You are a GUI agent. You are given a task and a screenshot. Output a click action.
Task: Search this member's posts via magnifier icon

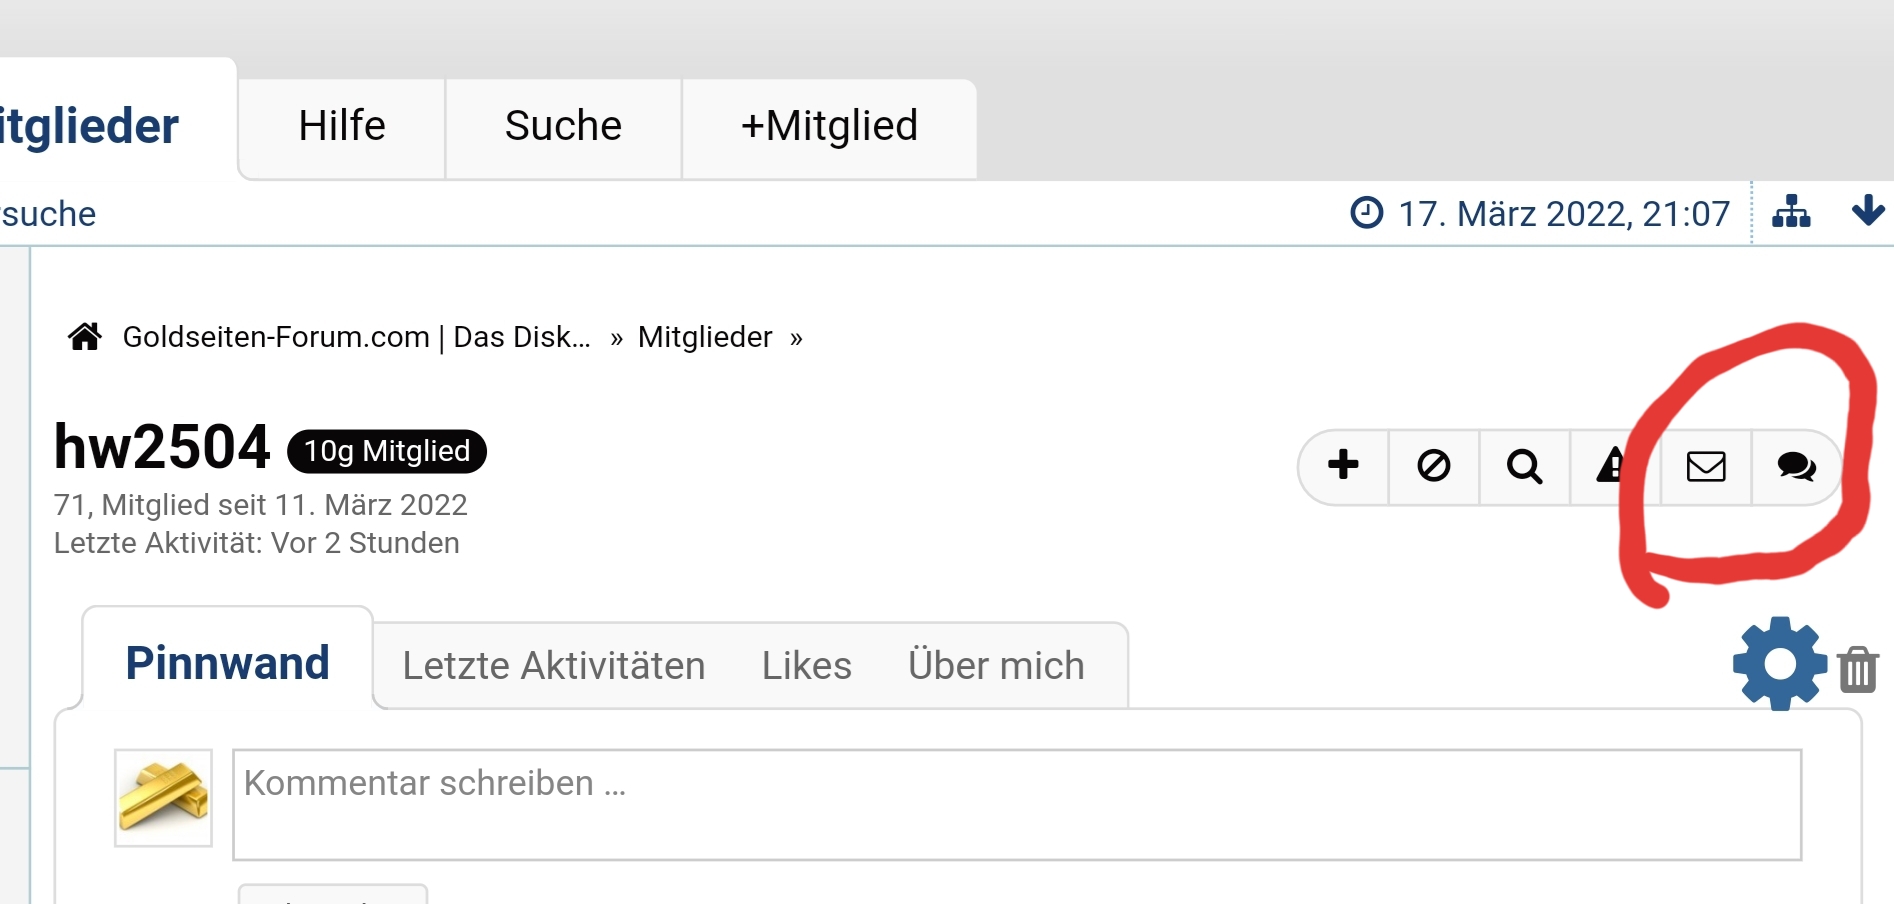click(x=1524, y=466)
